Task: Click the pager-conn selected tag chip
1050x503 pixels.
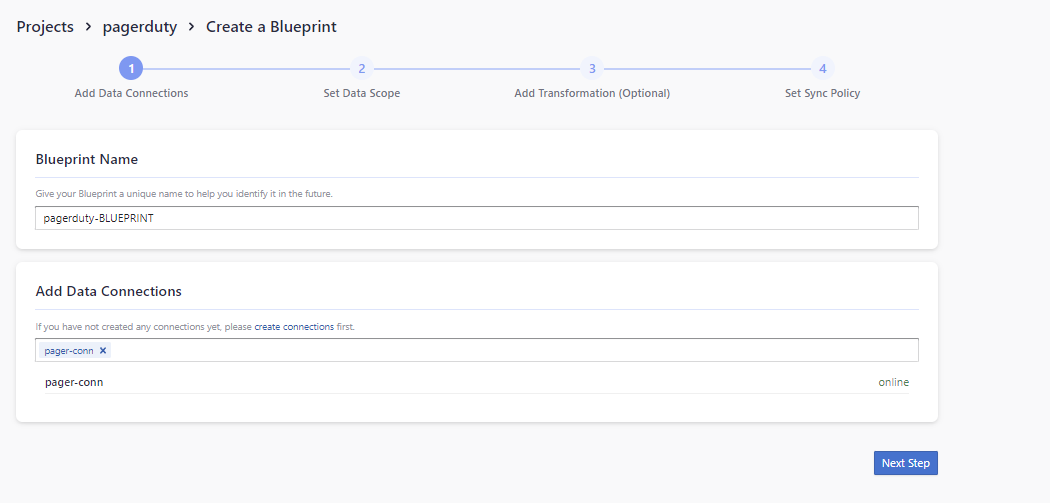Action: [68, 351]
